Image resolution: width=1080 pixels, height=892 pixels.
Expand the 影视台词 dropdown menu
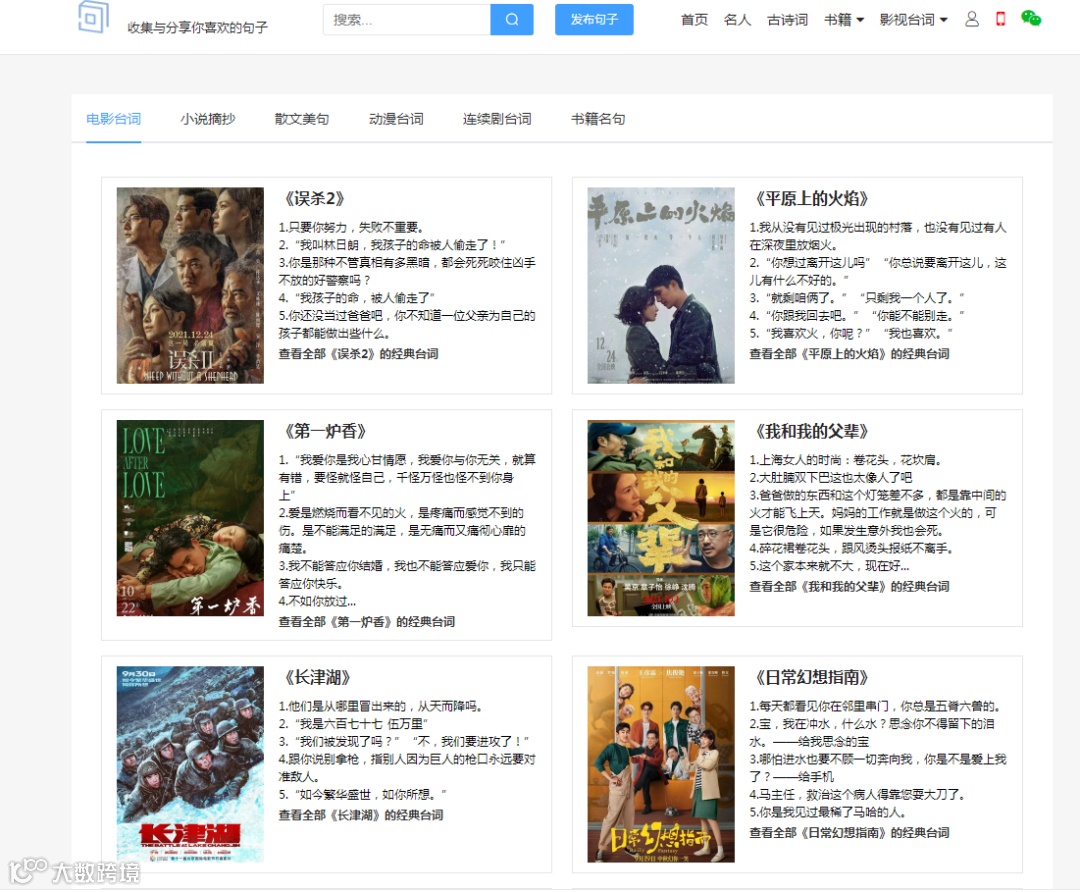pyautogui.click(x=913, y=20)
